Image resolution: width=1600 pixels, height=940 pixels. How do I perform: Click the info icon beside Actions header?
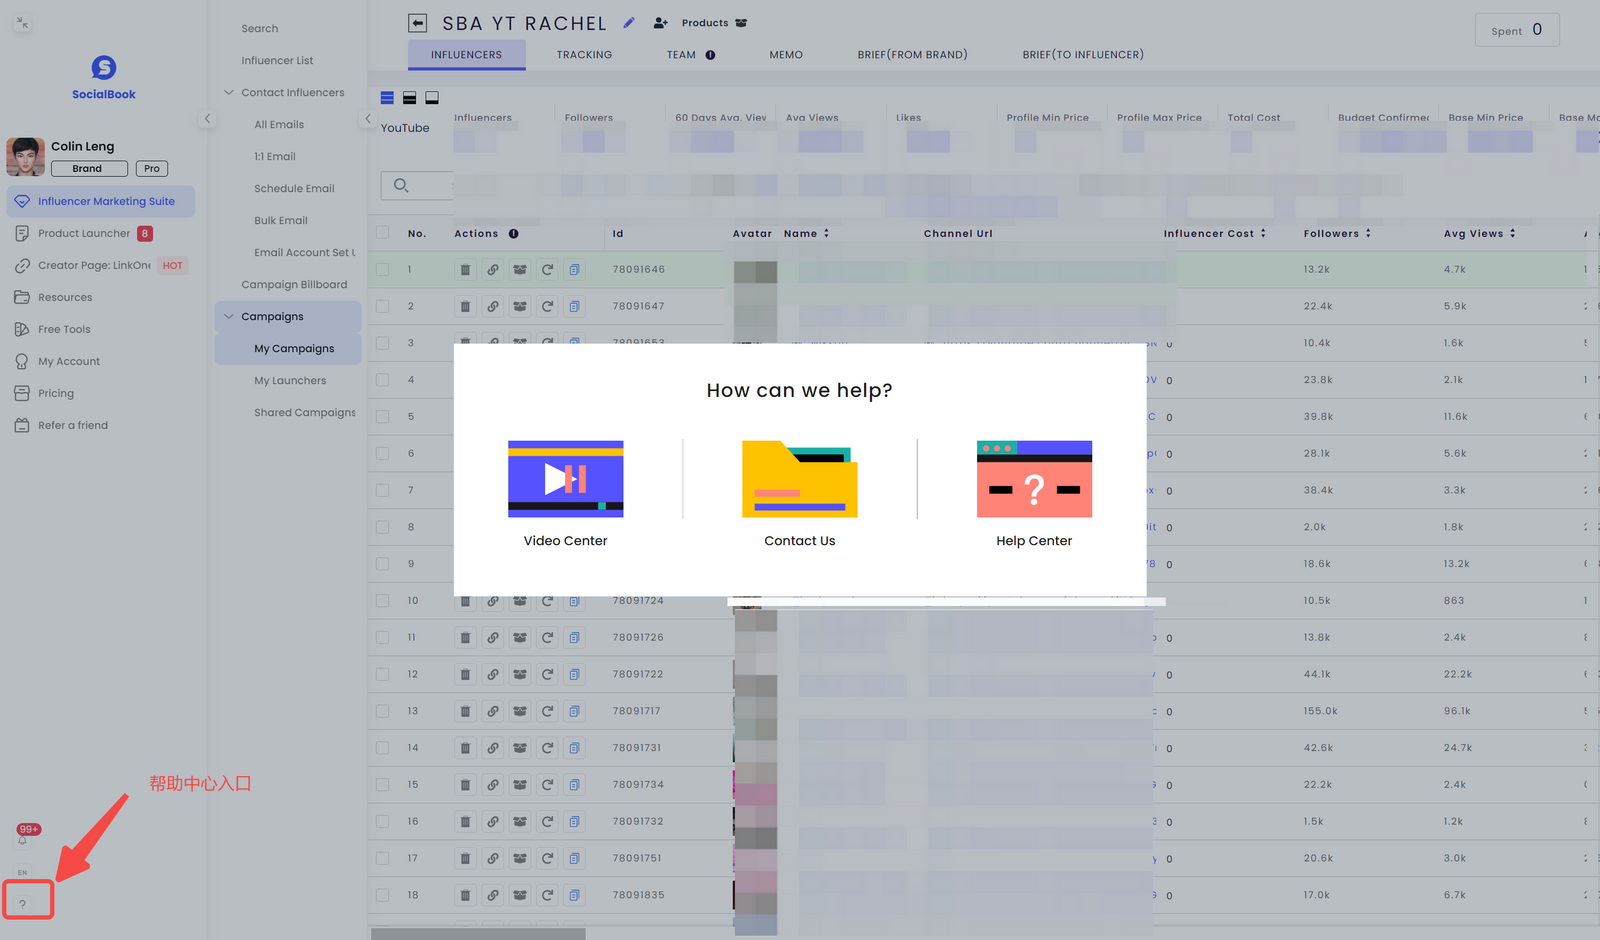point(513,234)
